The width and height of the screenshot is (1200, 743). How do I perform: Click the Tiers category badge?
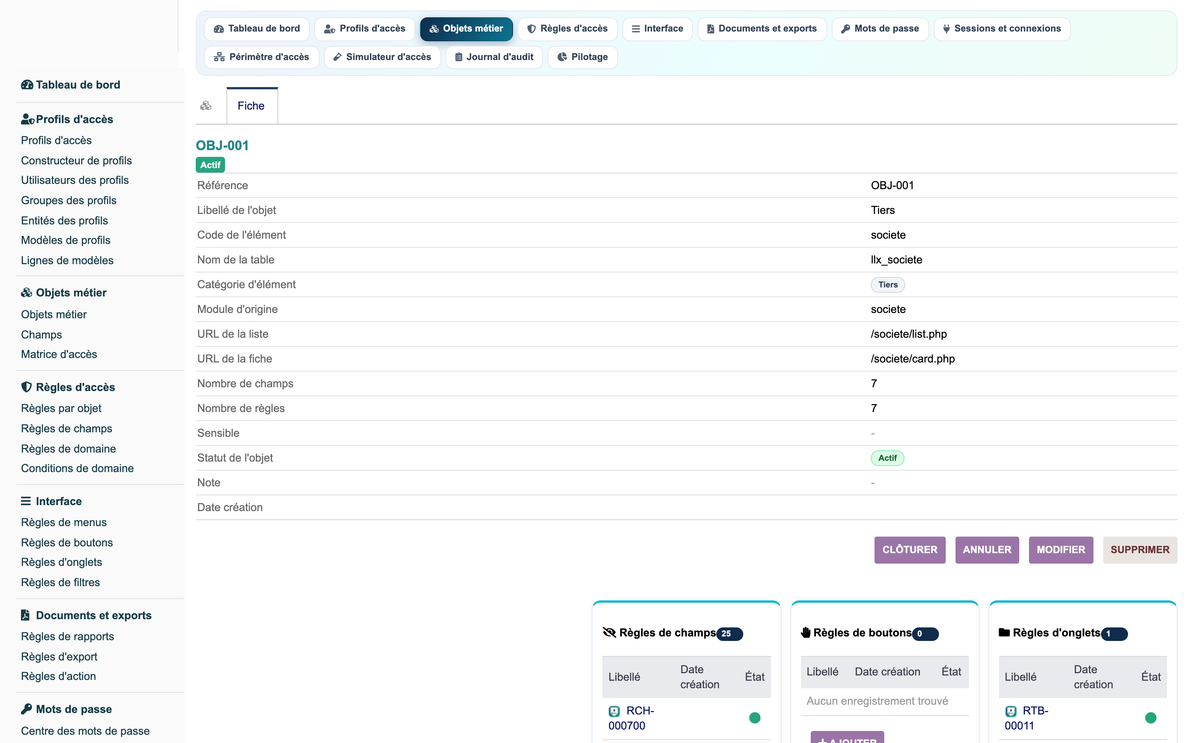(888, 285)
